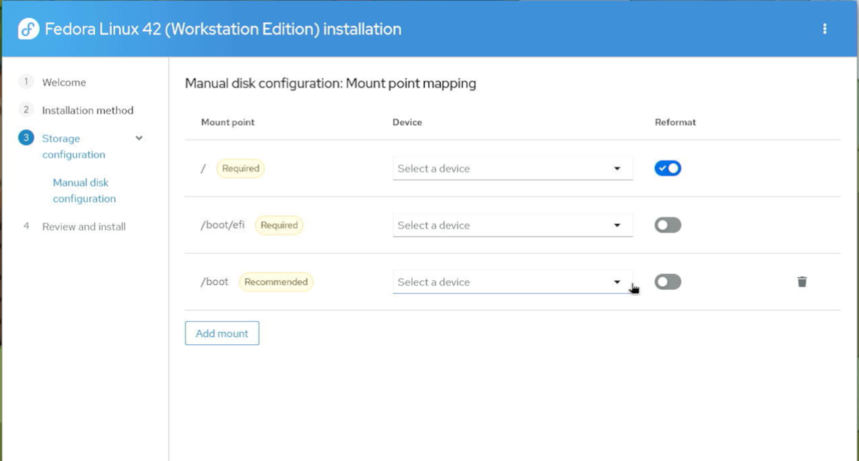This screenshot has width=859, height=461.
Task: Toggle reformat switch for / mount
Action: click(x=668, y=168)
